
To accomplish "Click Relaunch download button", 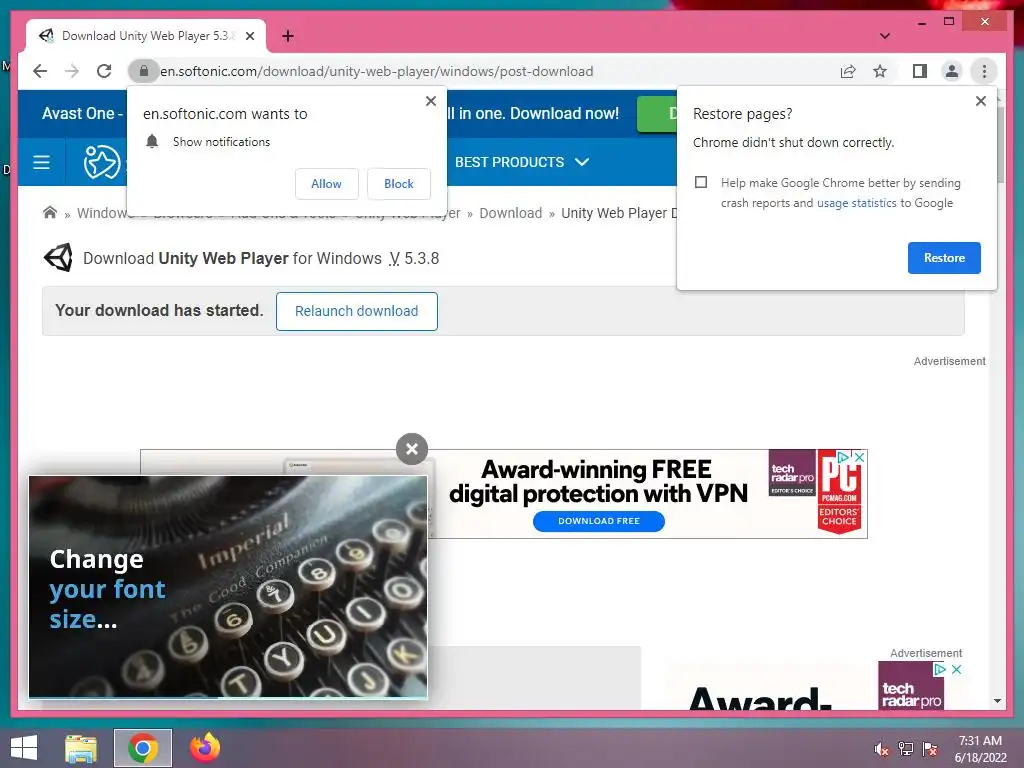I will pyautogui.click(x=357, y=312).
